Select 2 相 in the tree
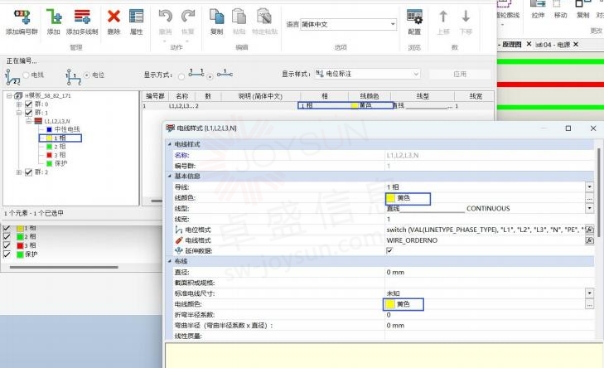Screen dimensions: 605x369 click(59, 147)
